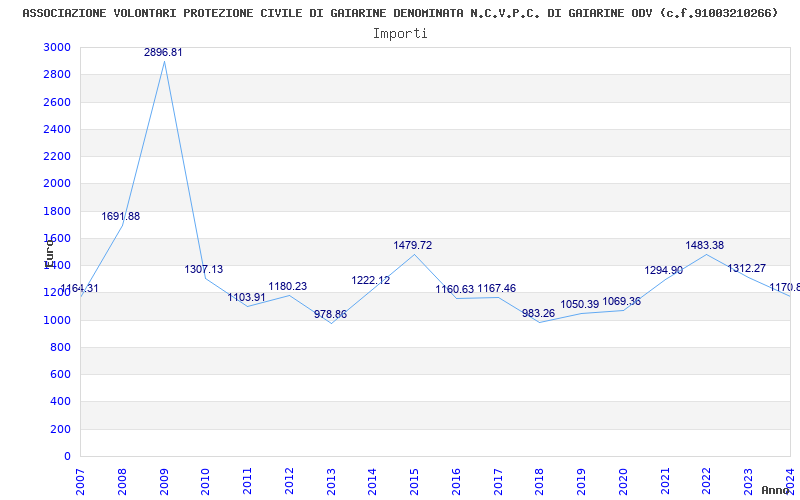Viewport: 800px width, 500px height.
Task: Click the 2896.81 peak data label
Action: (163, 53)
